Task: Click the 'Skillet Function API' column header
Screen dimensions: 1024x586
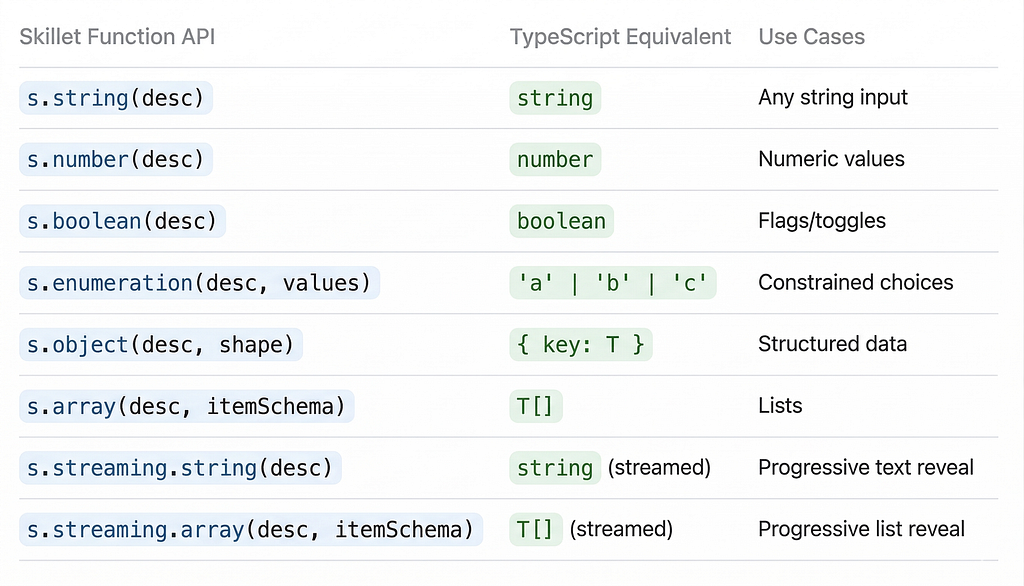Action: 117,37
